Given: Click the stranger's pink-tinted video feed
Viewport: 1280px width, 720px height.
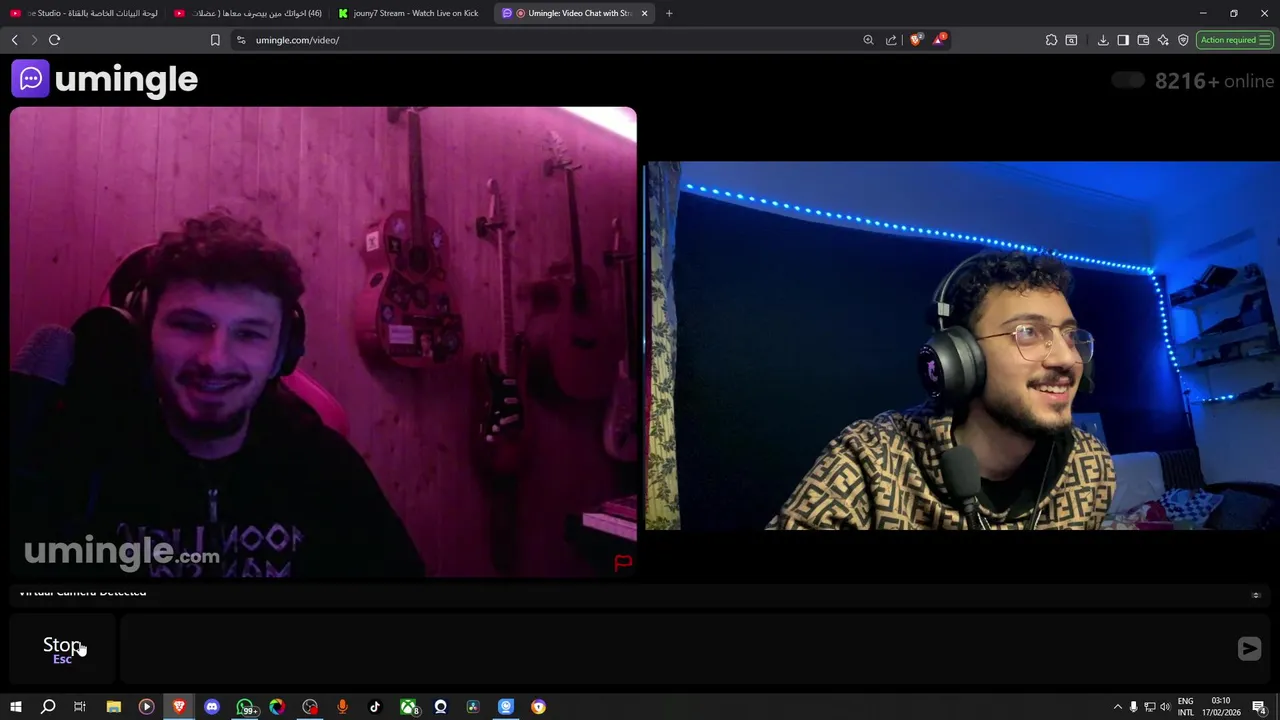Looking at the screenshot, I should 323,342.
